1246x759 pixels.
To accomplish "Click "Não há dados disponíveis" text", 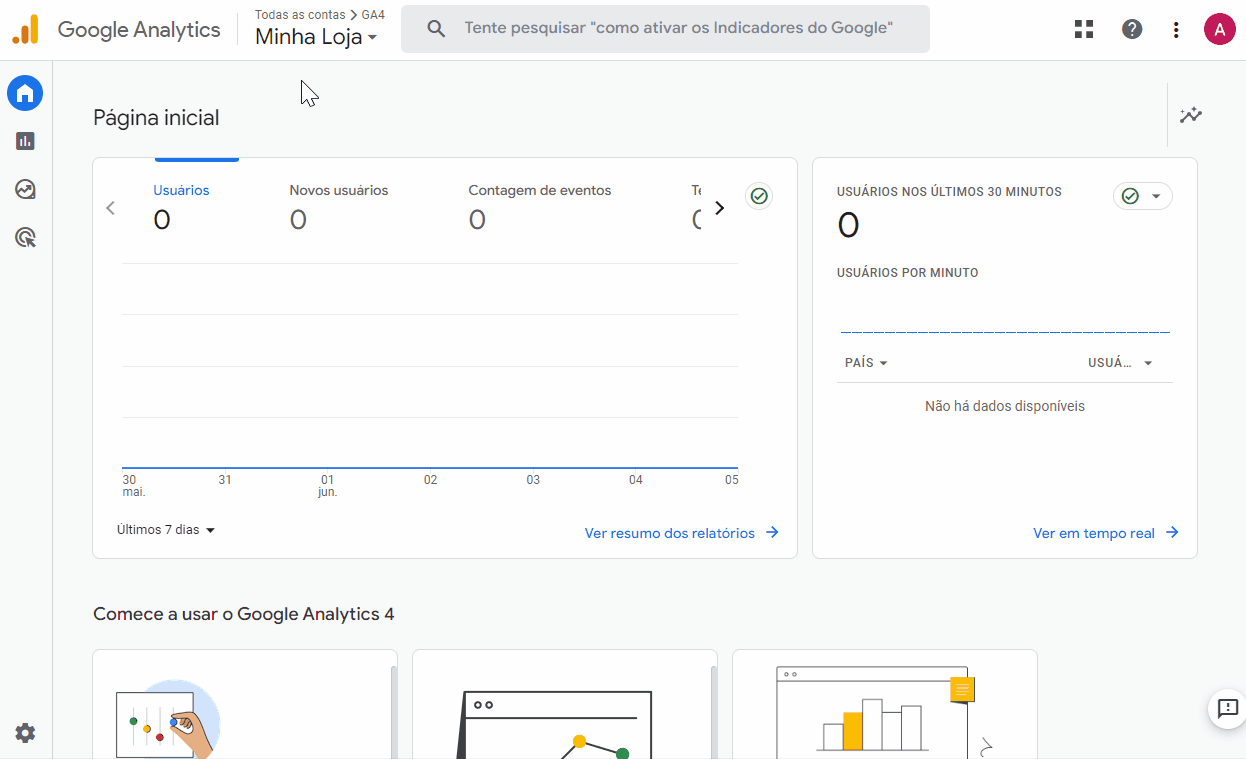I will pyautogui.click(x=1004, y=406).
